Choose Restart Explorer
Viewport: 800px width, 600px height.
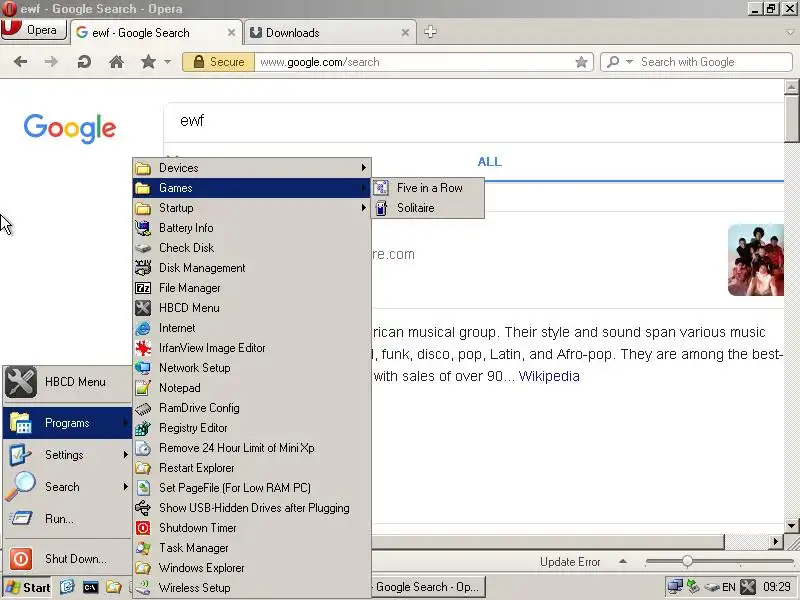tap(252, 467)
